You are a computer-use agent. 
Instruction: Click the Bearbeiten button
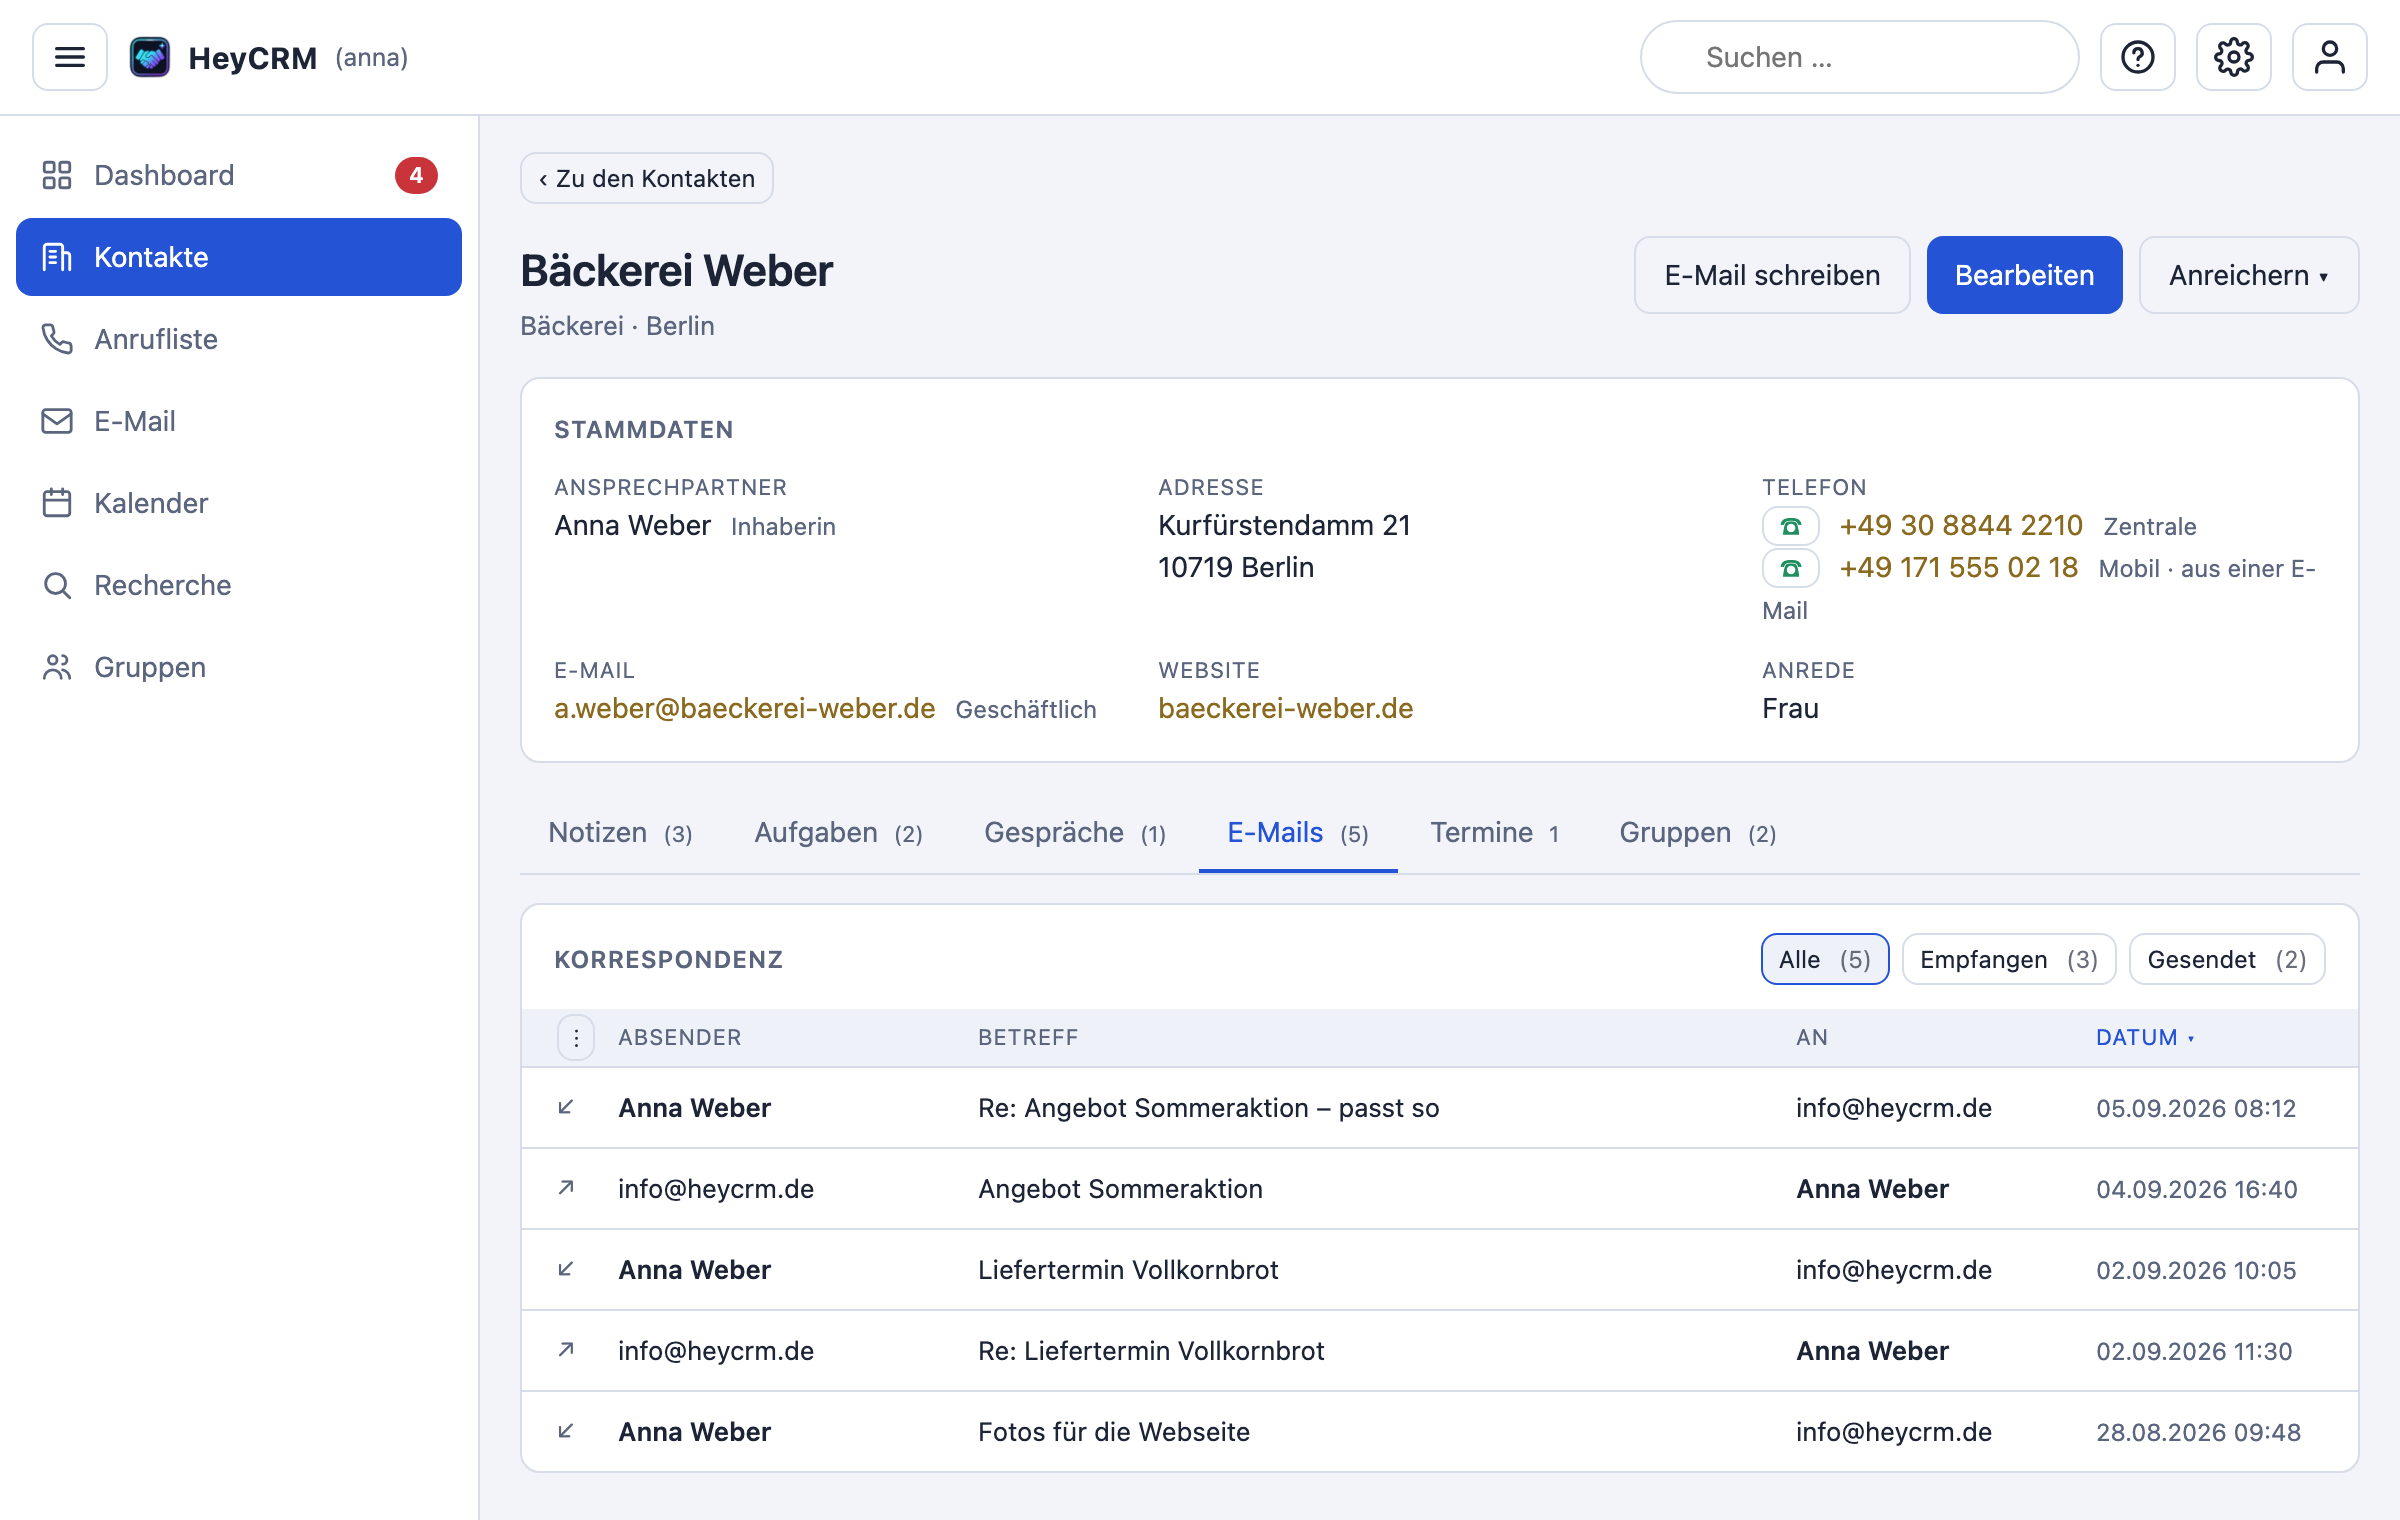coord(2024,275)
